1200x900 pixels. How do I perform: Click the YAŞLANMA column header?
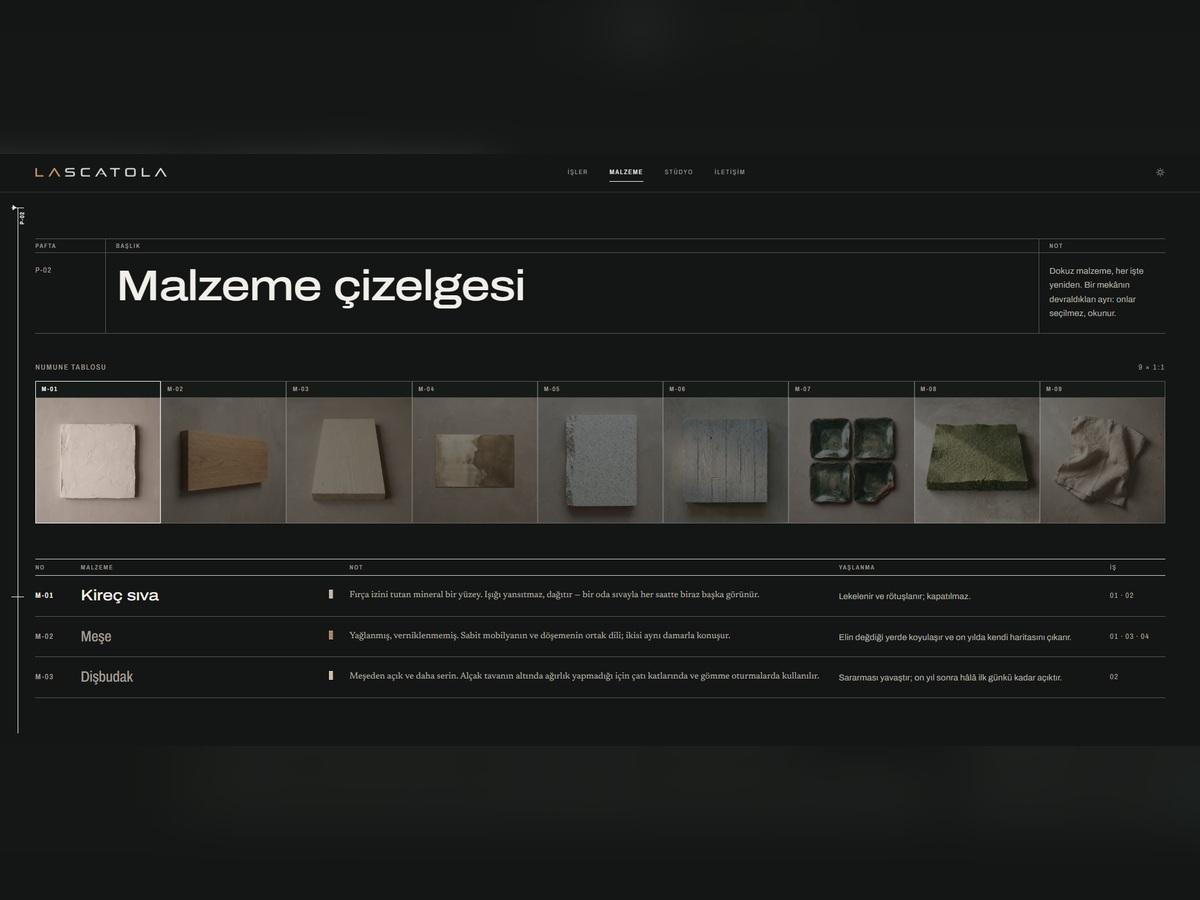(x=856, y=568)
